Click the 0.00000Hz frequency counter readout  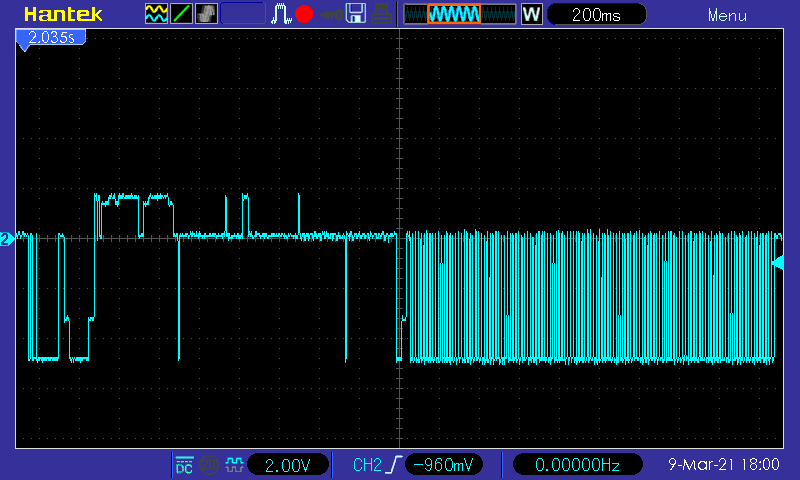tap(578, 465)
